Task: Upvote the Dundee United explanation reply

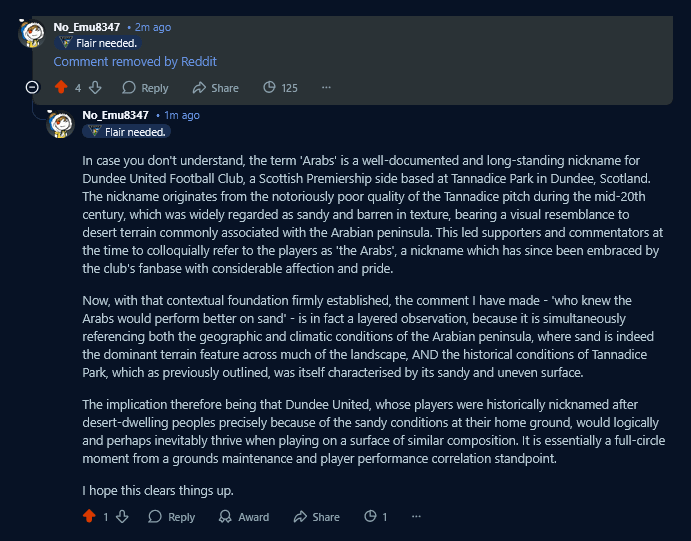Action: coord(90,517)
